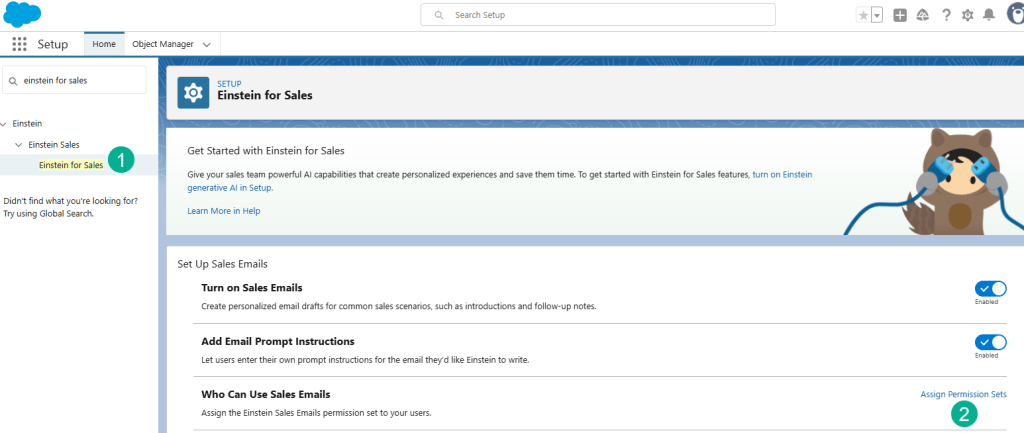View notifications bell
This screenshot has width=1024, height=433.
989,15
